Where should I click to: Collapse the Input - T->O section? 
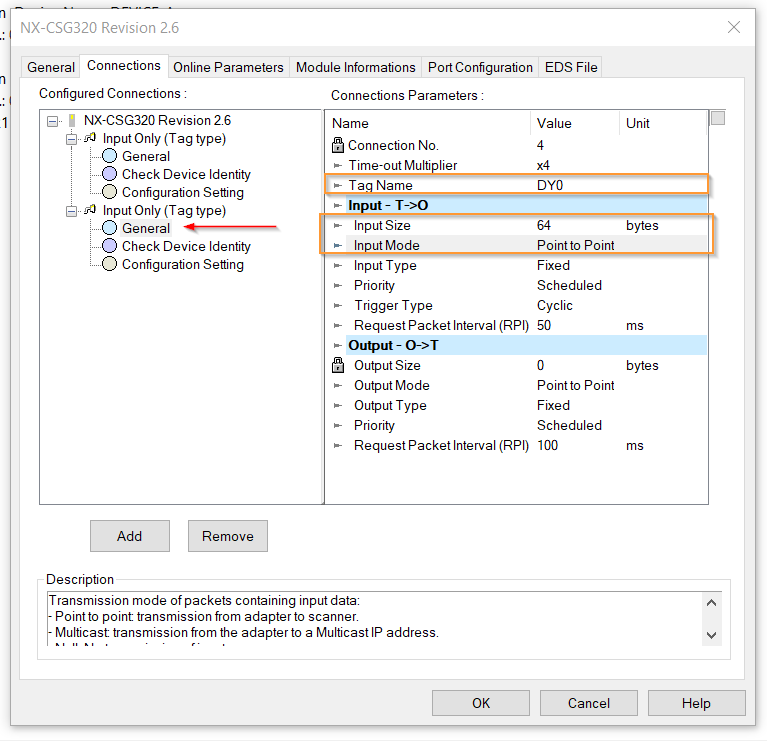tap(338, 205)
